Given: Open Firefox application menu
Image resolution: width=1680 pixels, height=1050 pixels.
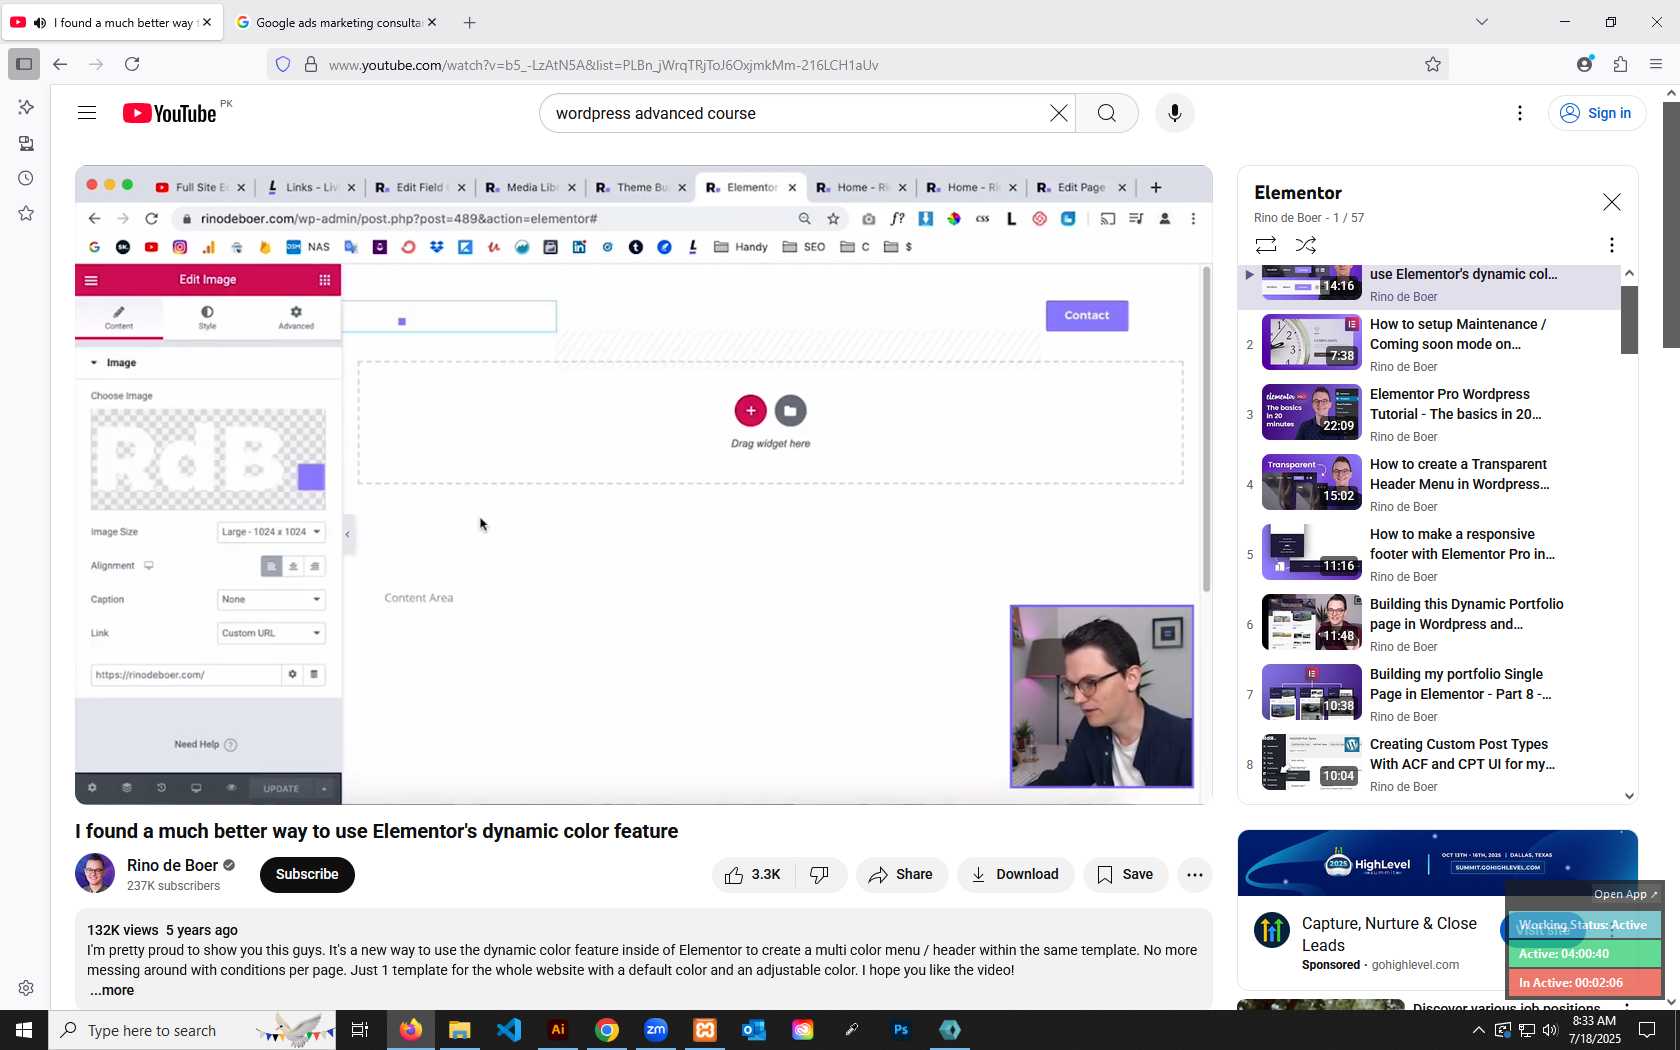Looking at the screenshot, I should [x=1656, y=64].
